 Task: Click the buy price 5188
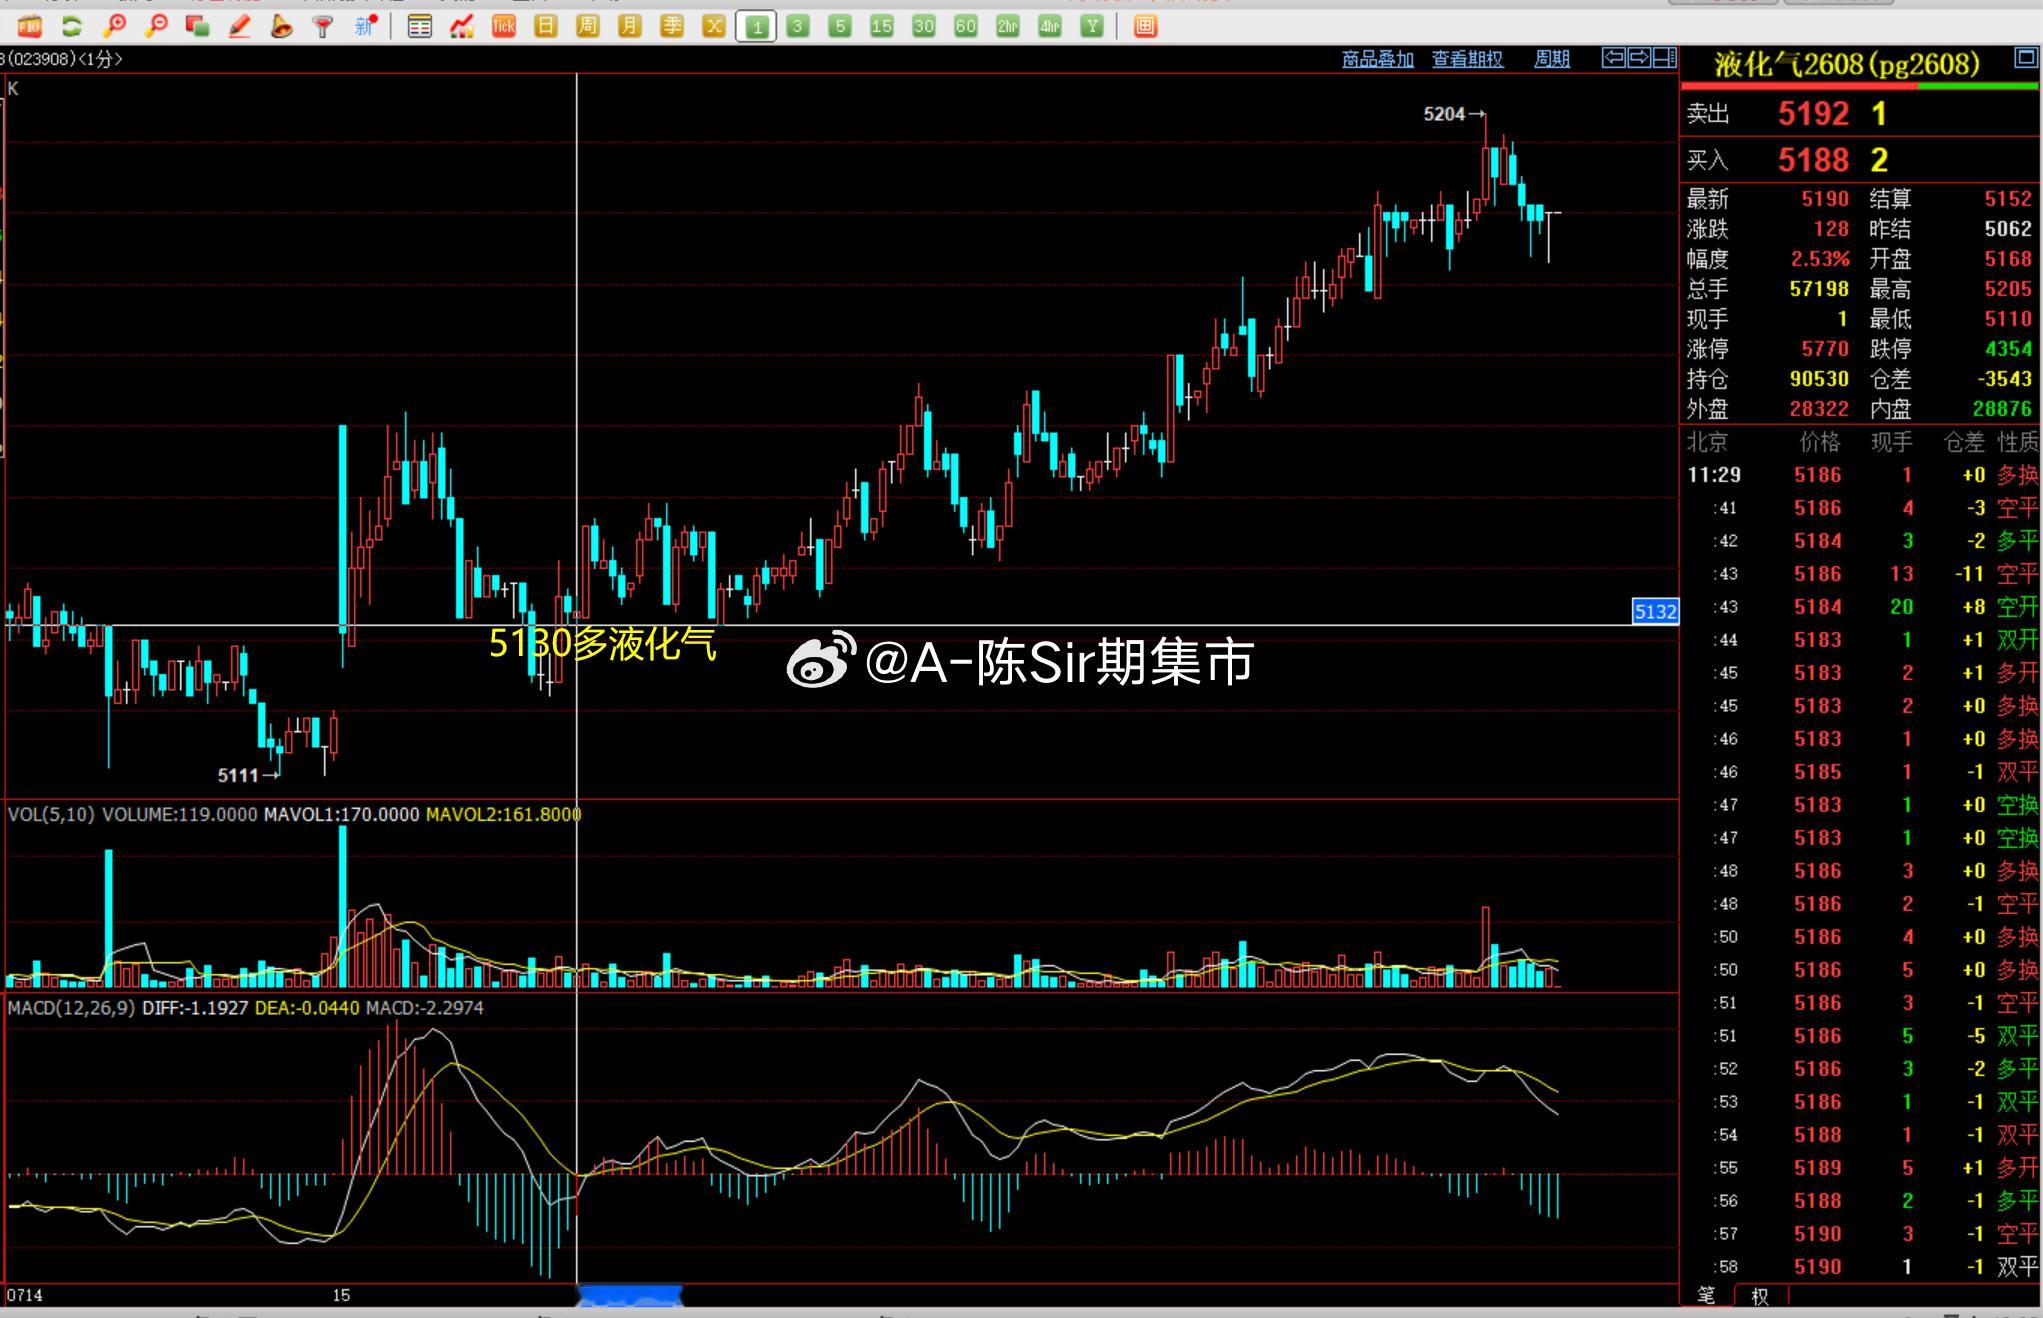point(1813,160)
